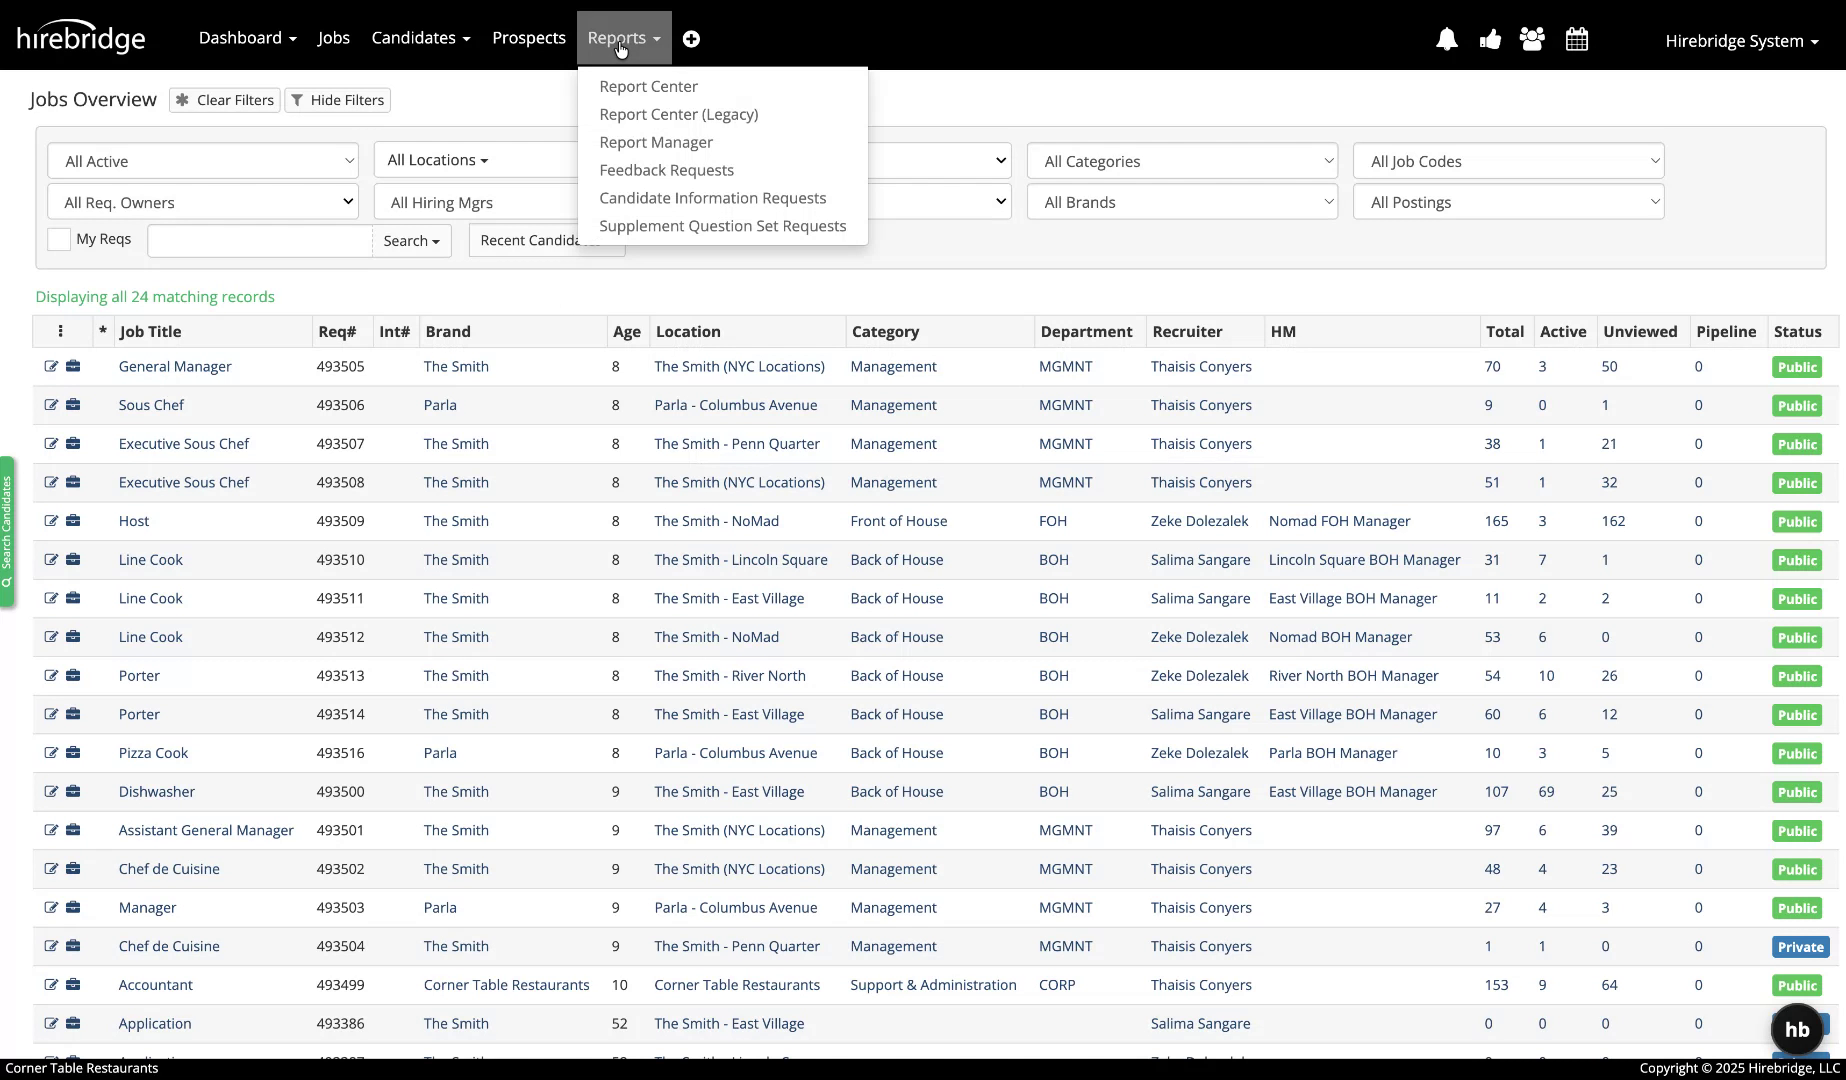The width and height of the screenshot is (1846, 1080).
Task: Click the thumbs-up feedback icon
Action: pos(1489,39)
